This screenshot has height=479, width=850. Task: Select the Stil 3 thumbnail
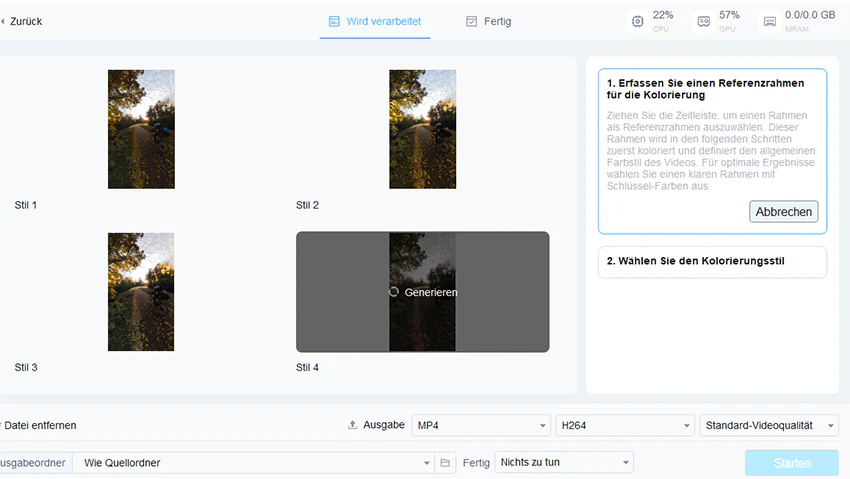[141, 292]
